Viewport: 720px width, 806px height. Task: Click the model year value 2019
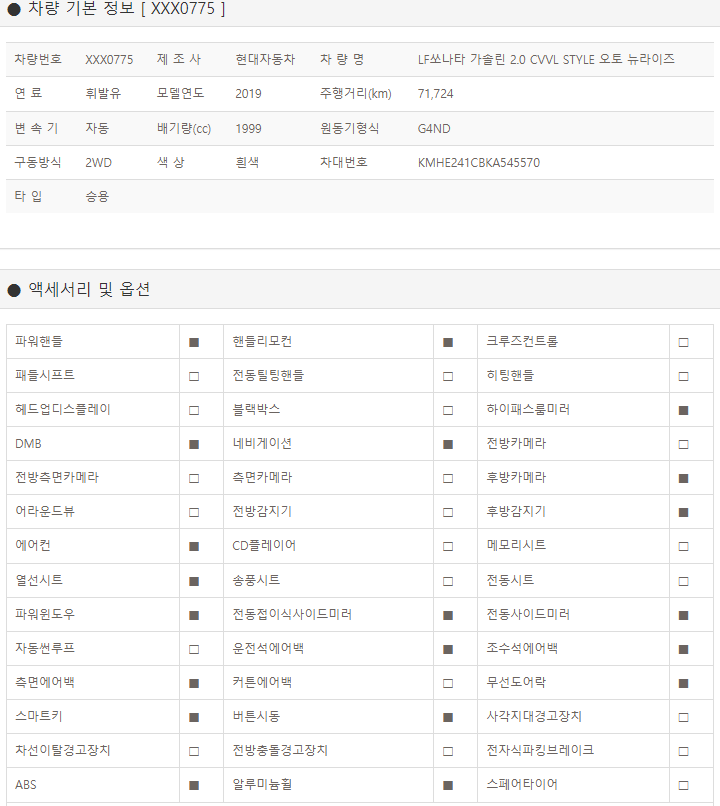point(248,94)
